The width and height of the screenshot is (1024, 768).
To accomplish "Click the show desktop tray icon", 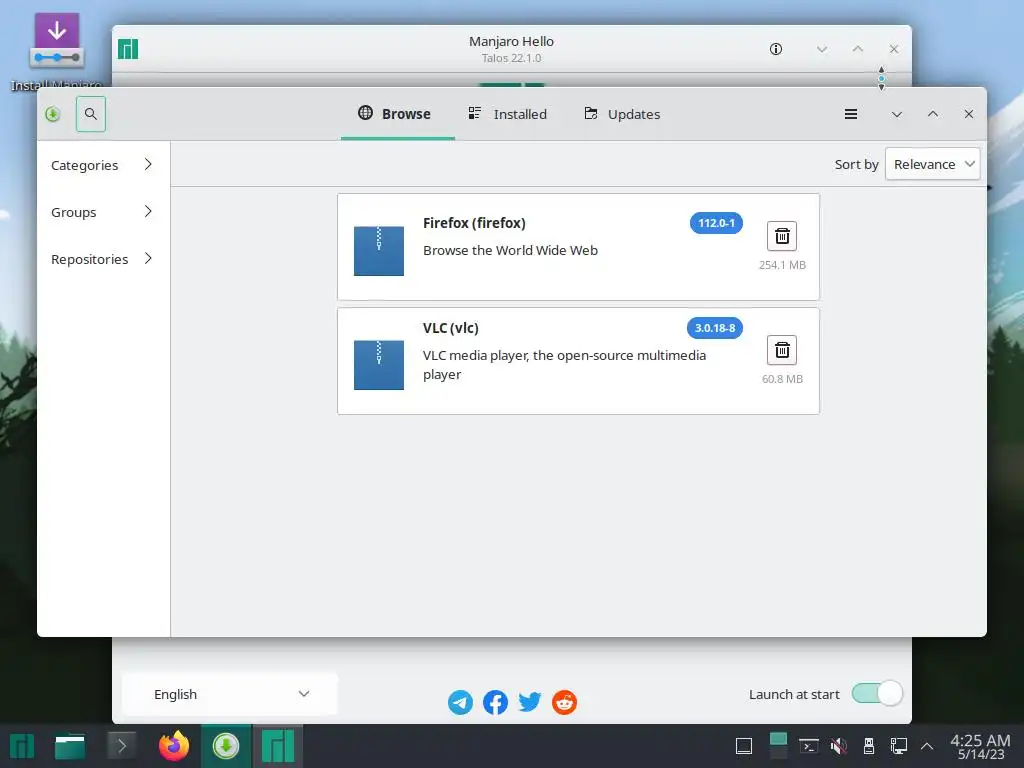I will tap(744, 746).
